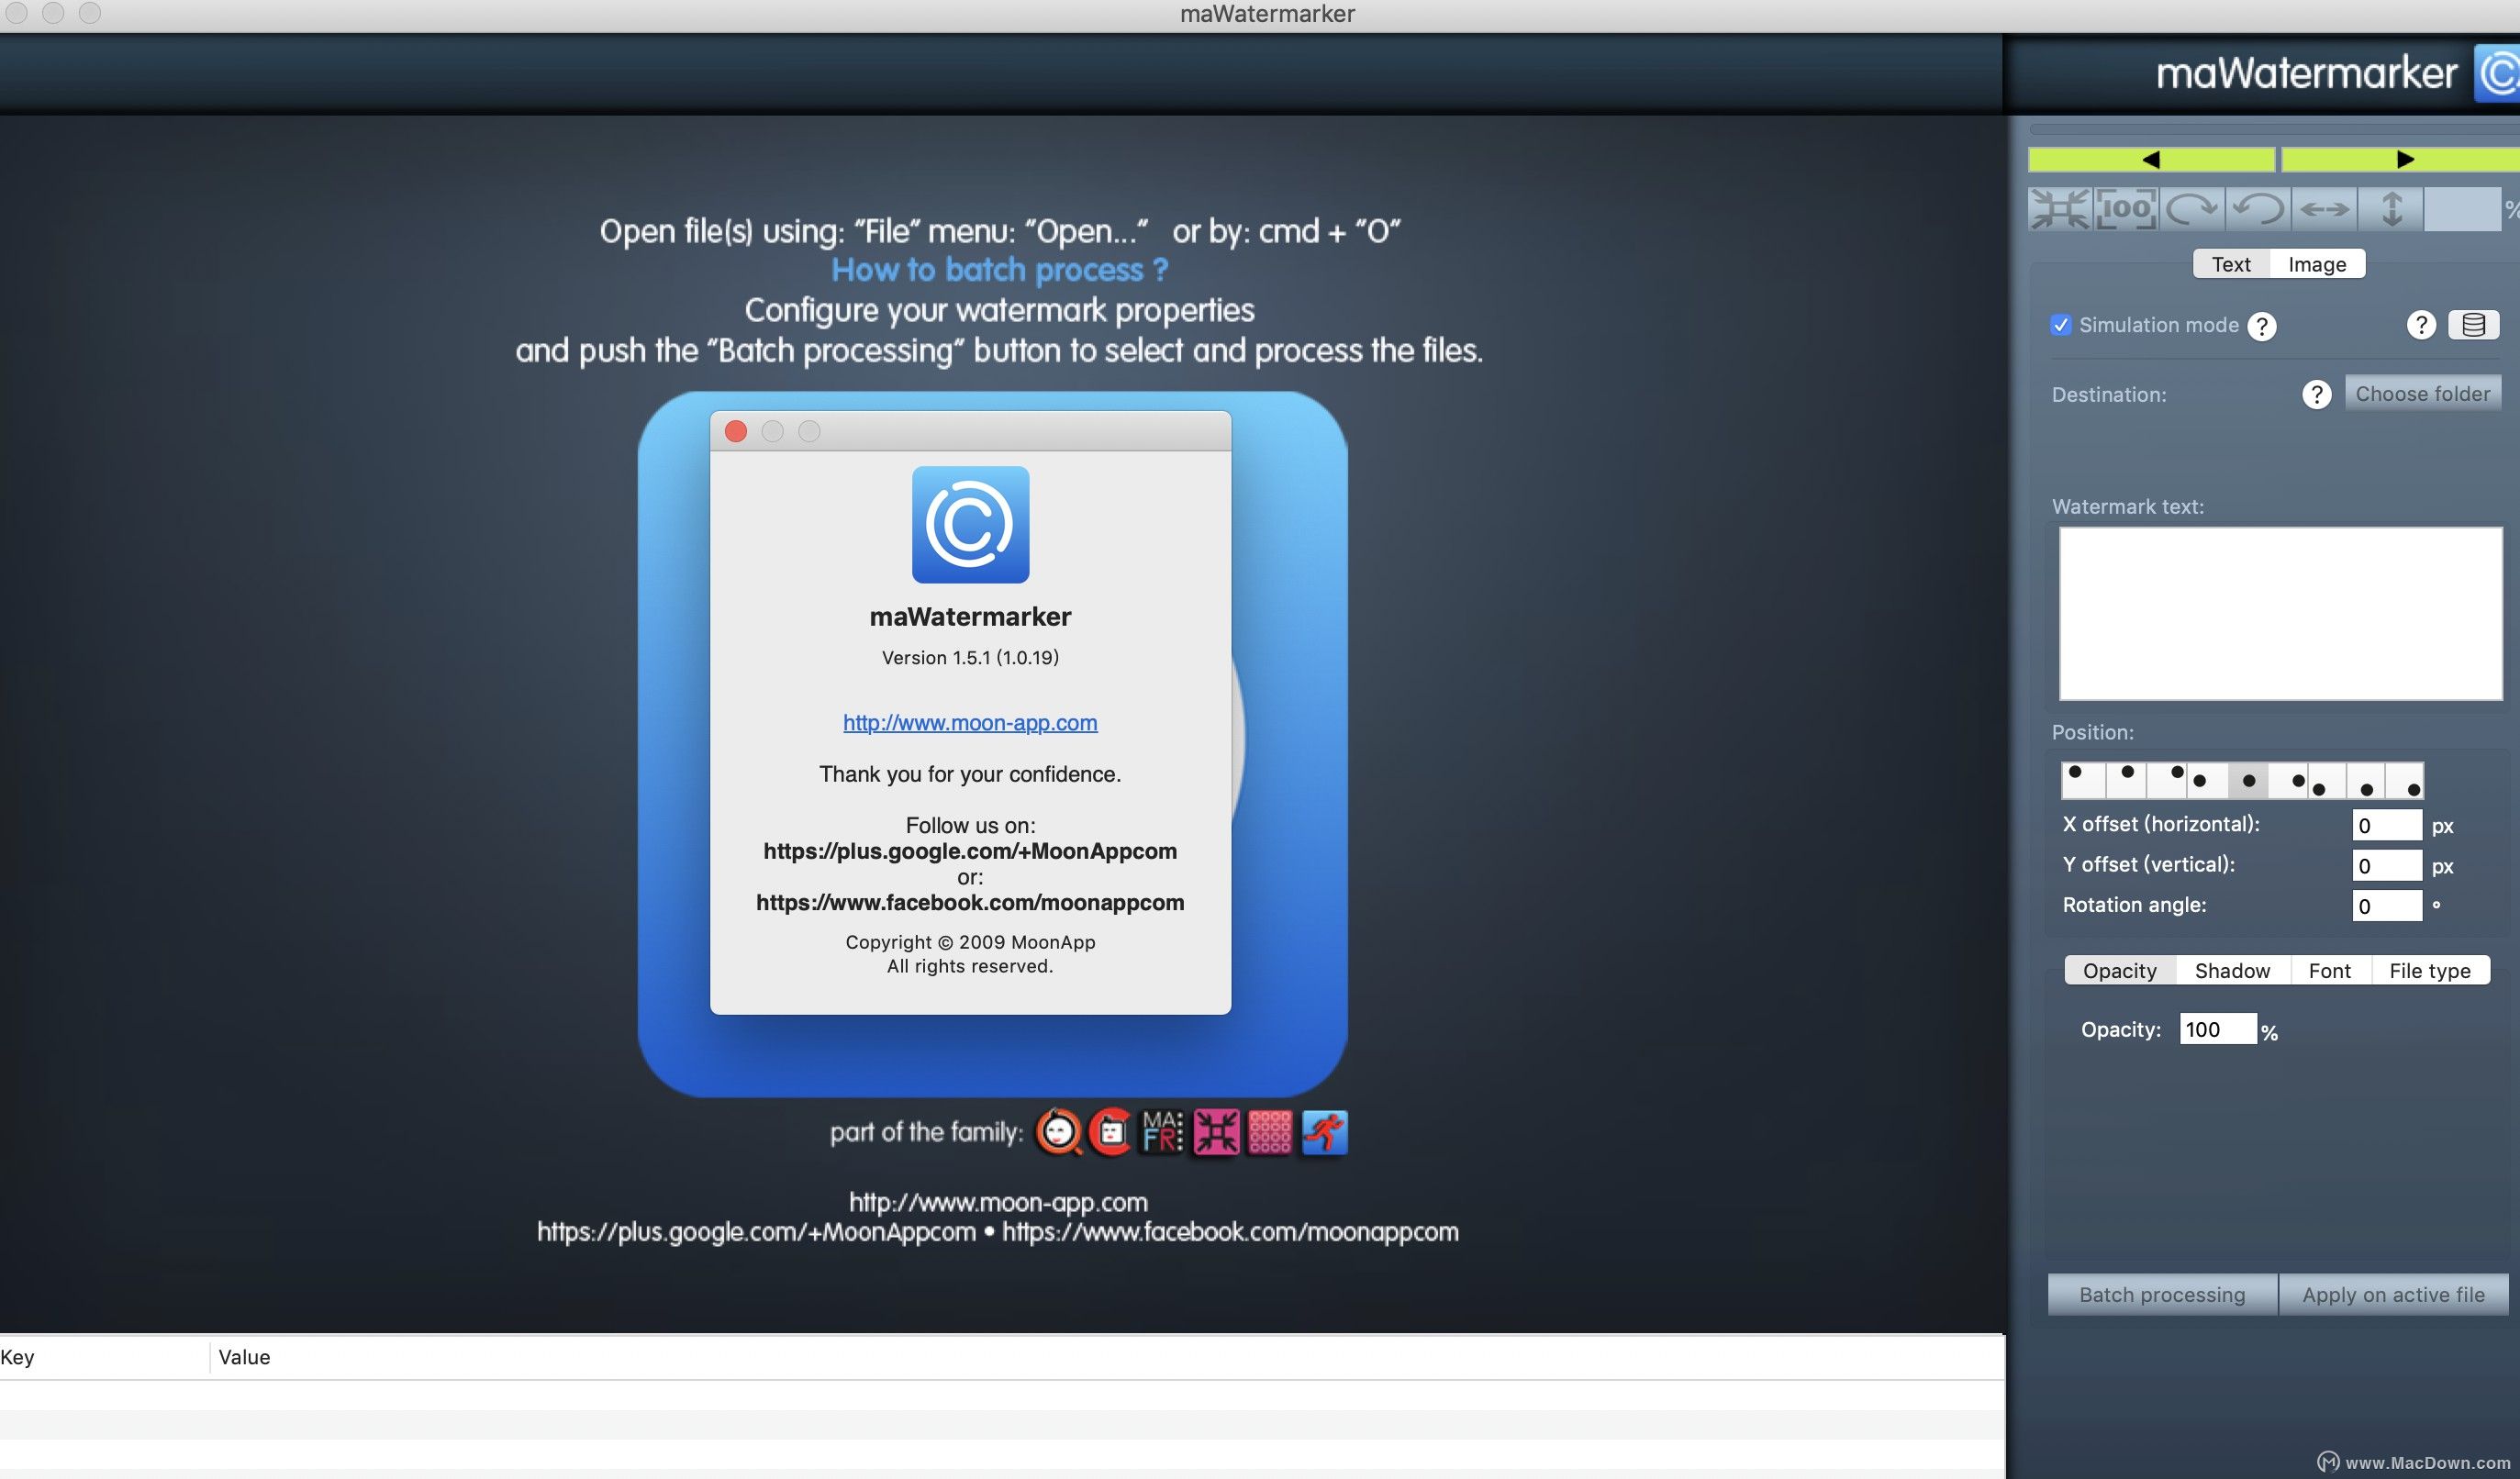Image resolution: width=2520 pixels, height=1479 pixels.
Task: Select the bottom-right watermark position
Action: tap(2404, 780)
